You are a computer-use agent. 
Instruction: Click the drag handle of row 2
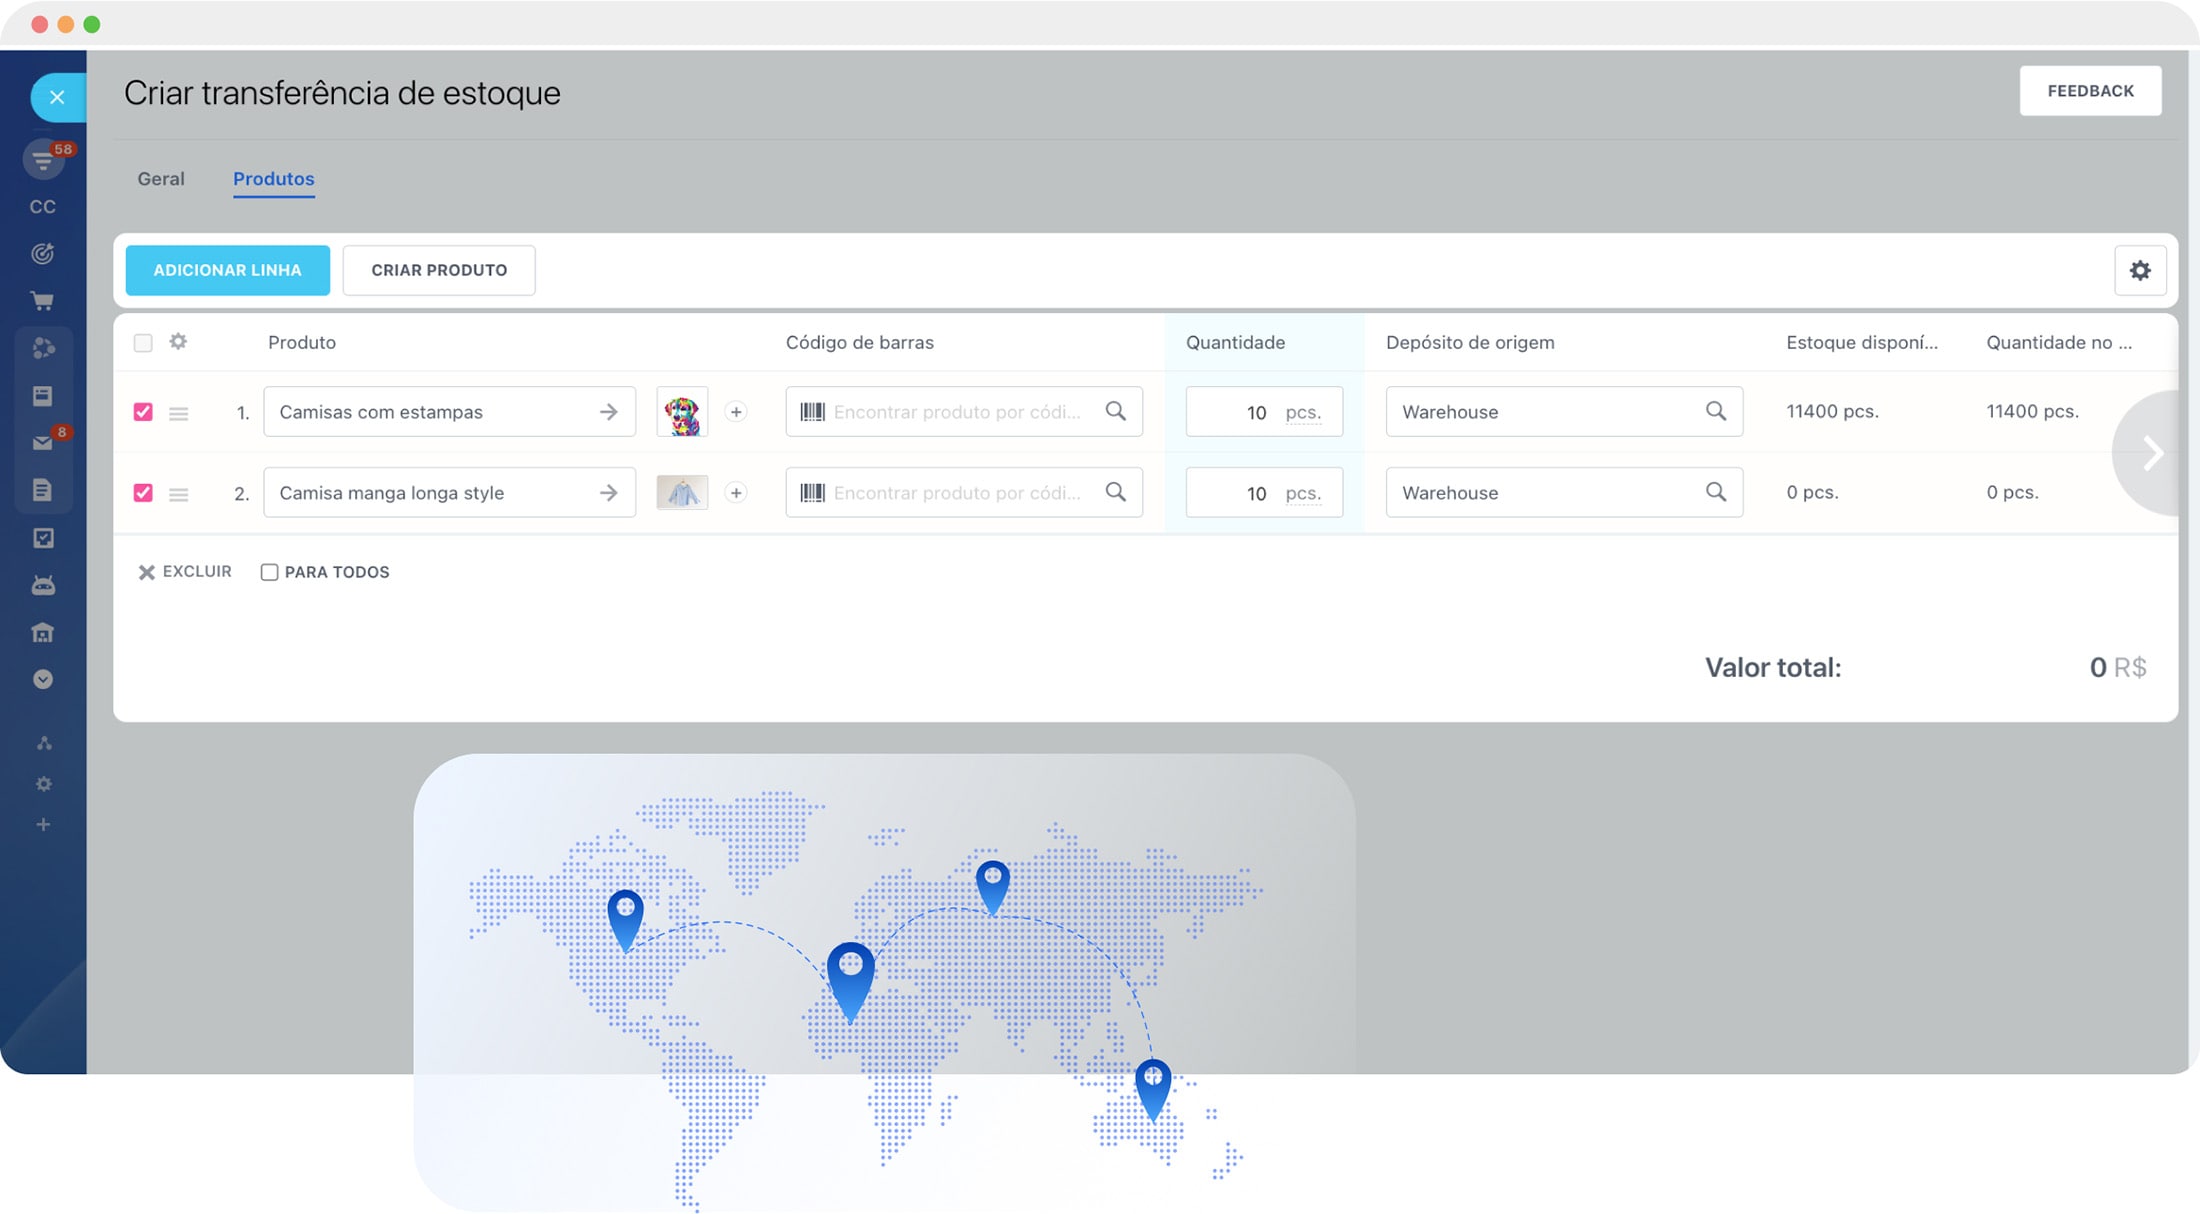tap(179, 494)
